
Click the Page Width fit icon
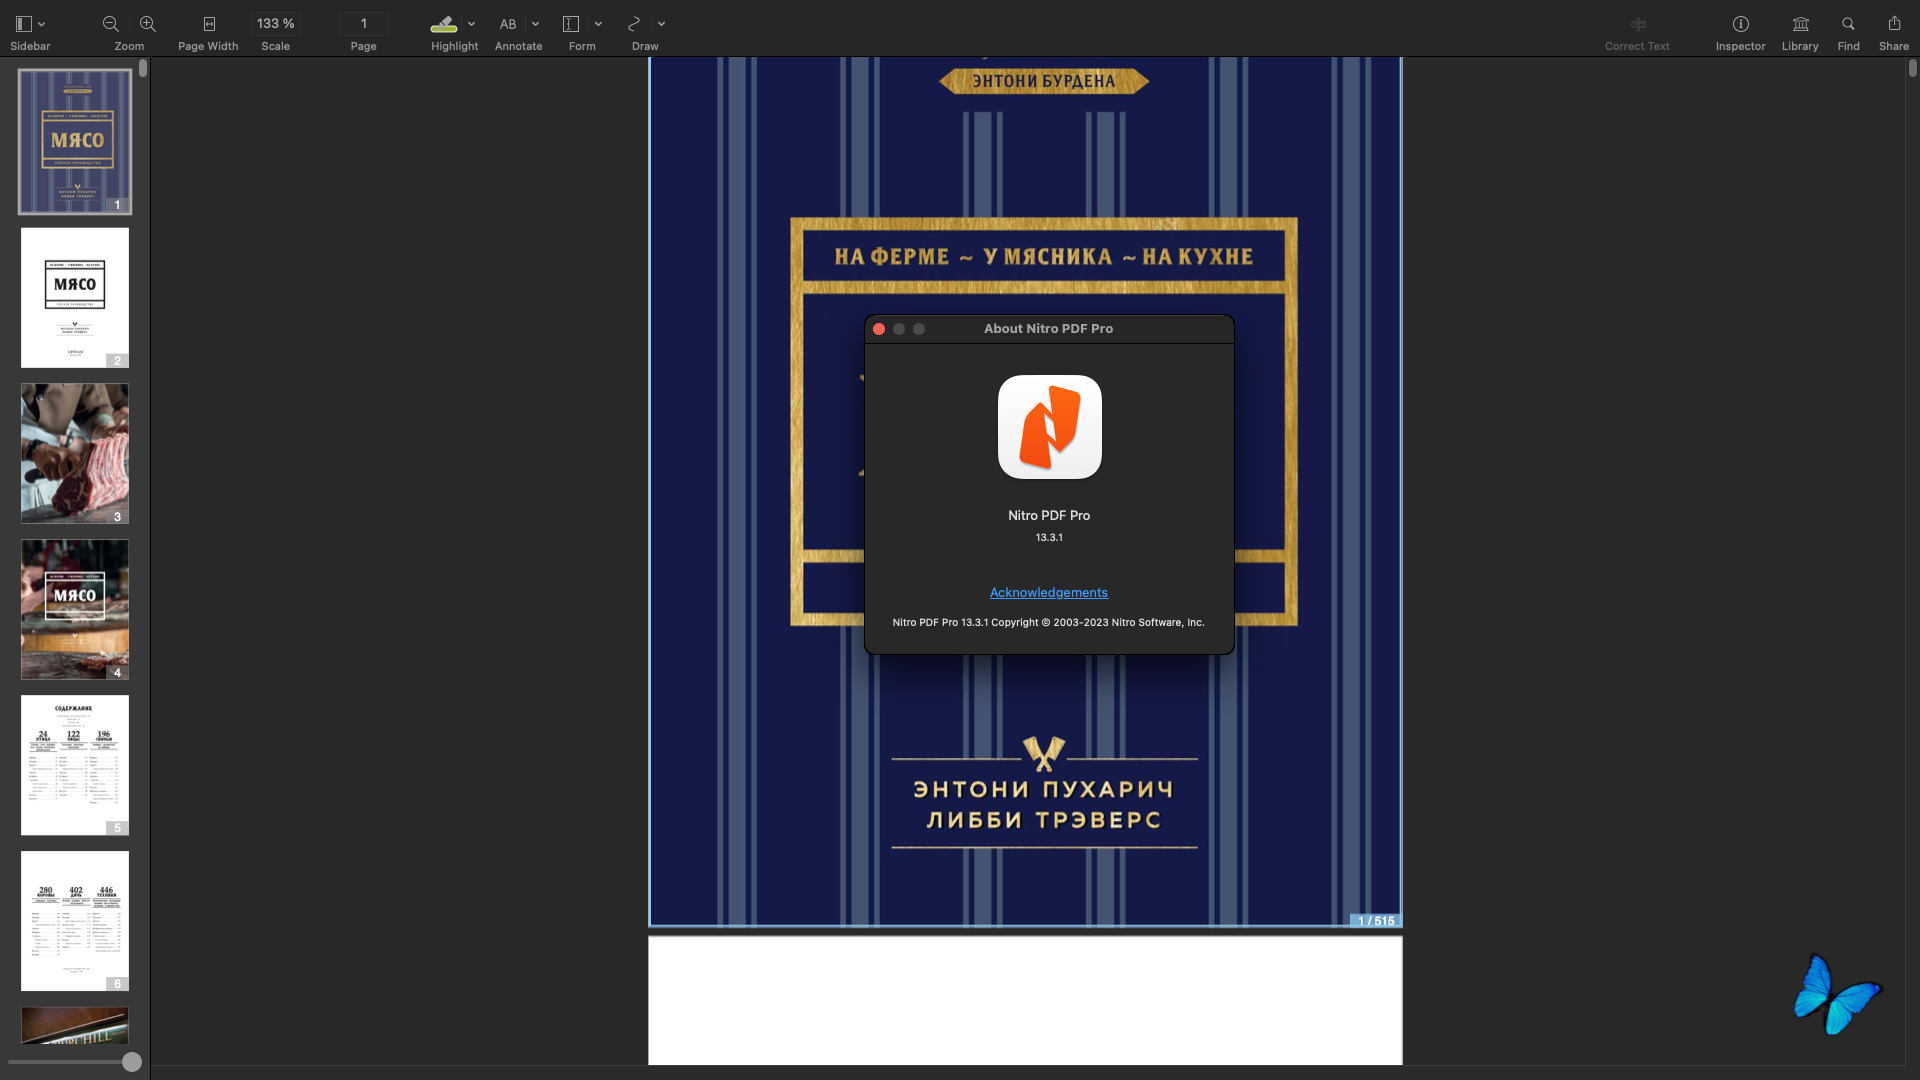[x=209, y=24]
